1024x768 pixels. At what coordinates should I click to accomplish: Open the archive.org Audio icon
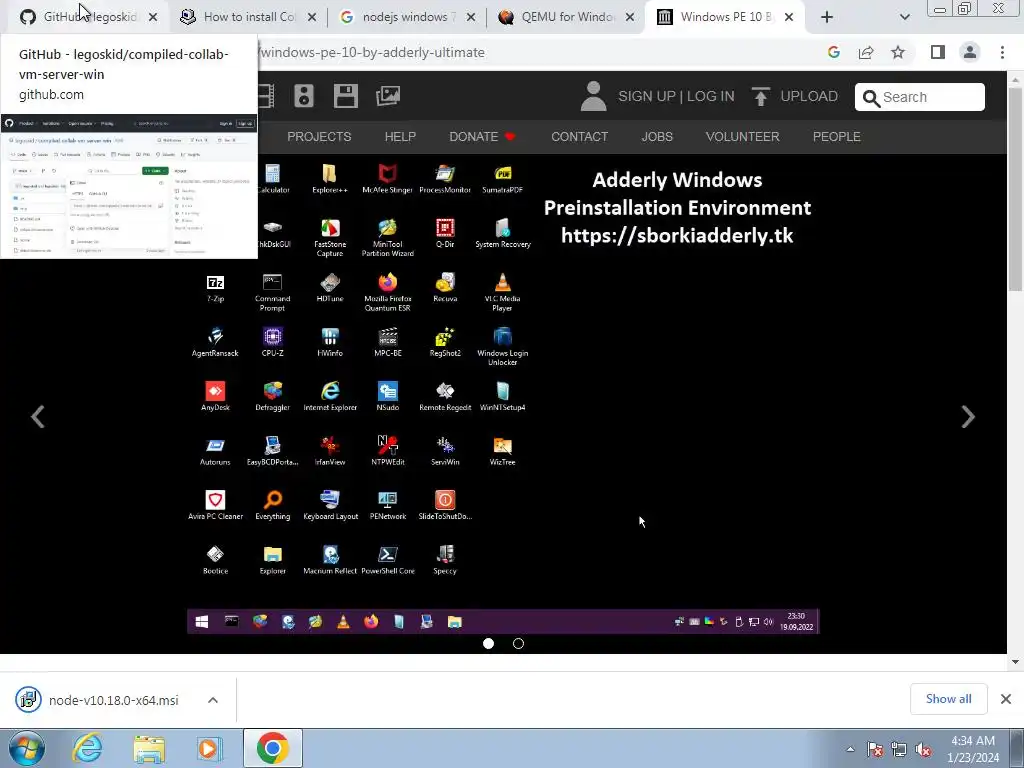304,96
